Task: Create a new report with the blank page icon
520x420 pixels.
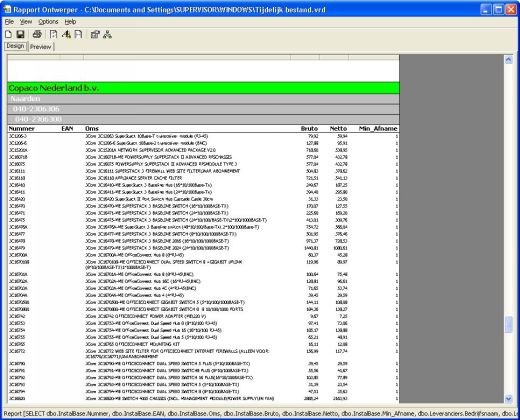Action: click(x=9, y=34)
